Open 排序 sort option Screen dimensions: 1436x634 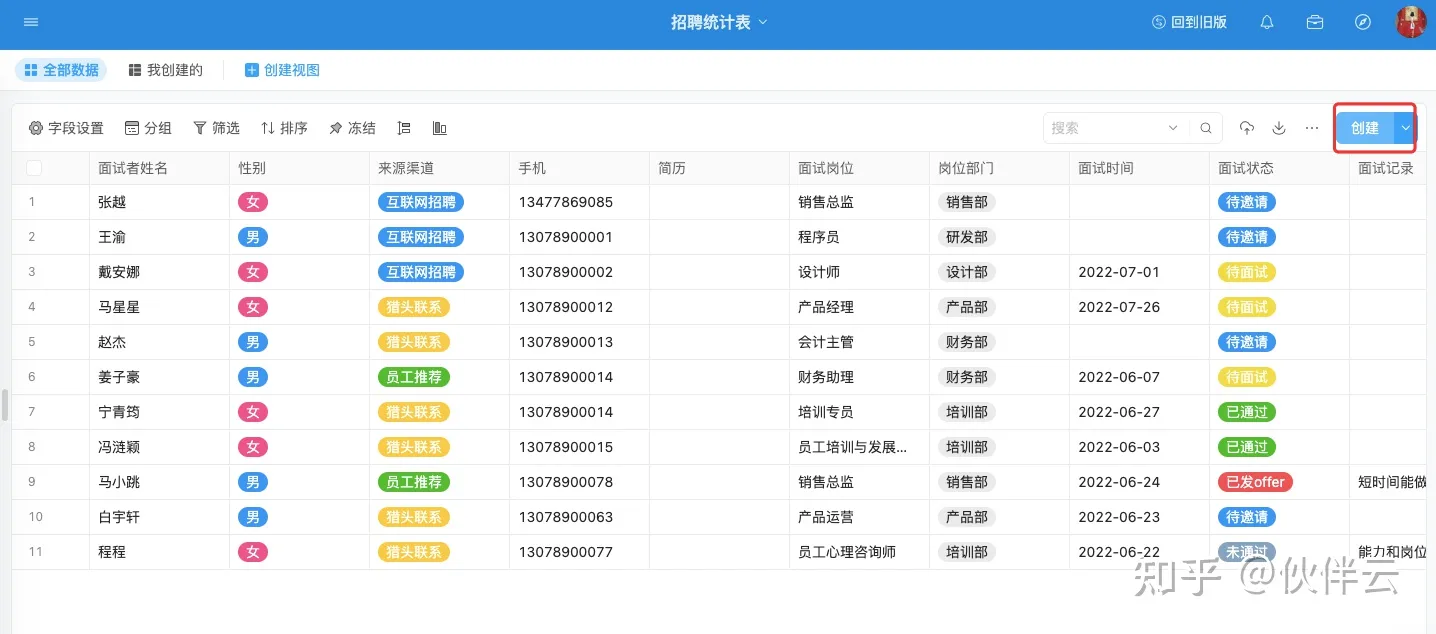[x=284, y=128]
